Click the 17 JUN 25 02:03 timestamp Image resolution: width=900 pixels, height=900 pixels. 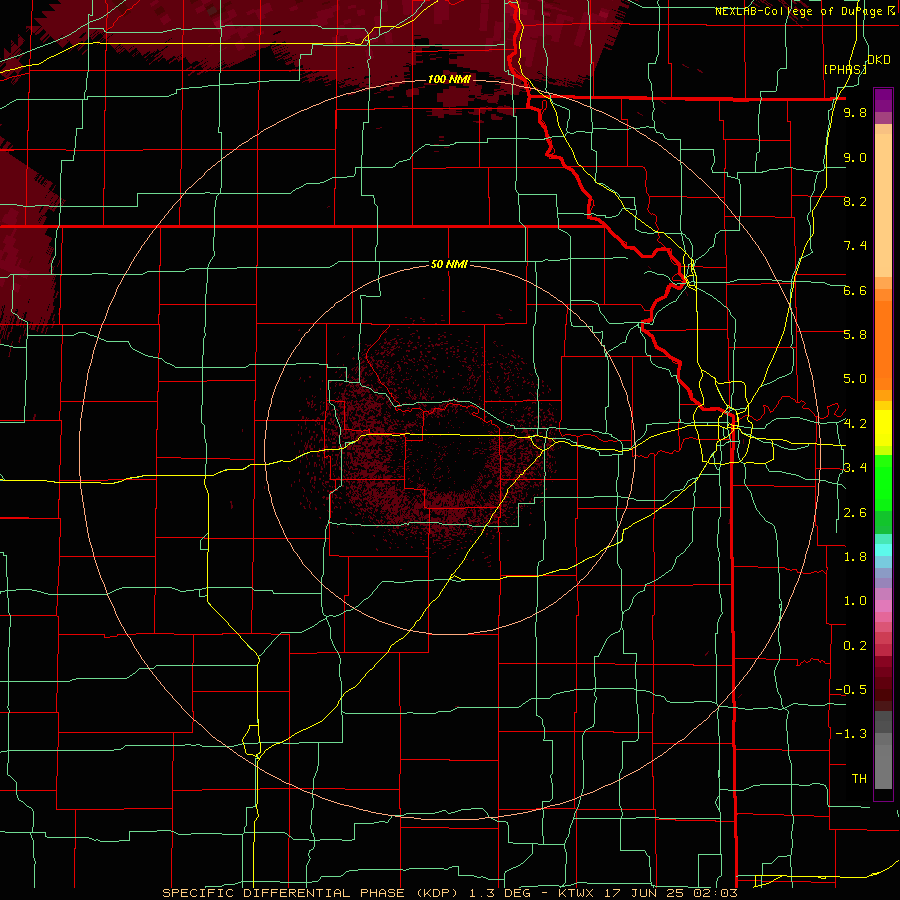pos(669,893)
